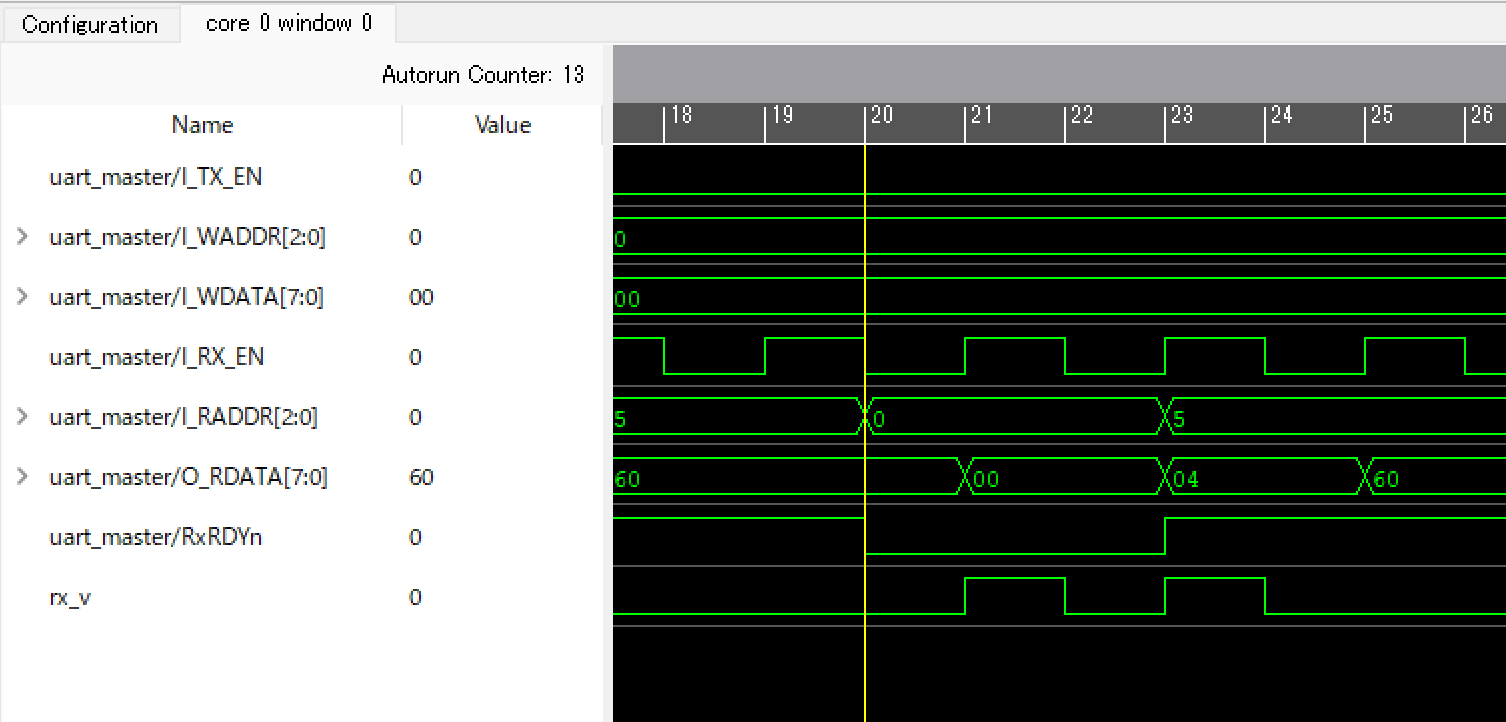Select the uart_master/I_TX_EN signal

[155, 177]
